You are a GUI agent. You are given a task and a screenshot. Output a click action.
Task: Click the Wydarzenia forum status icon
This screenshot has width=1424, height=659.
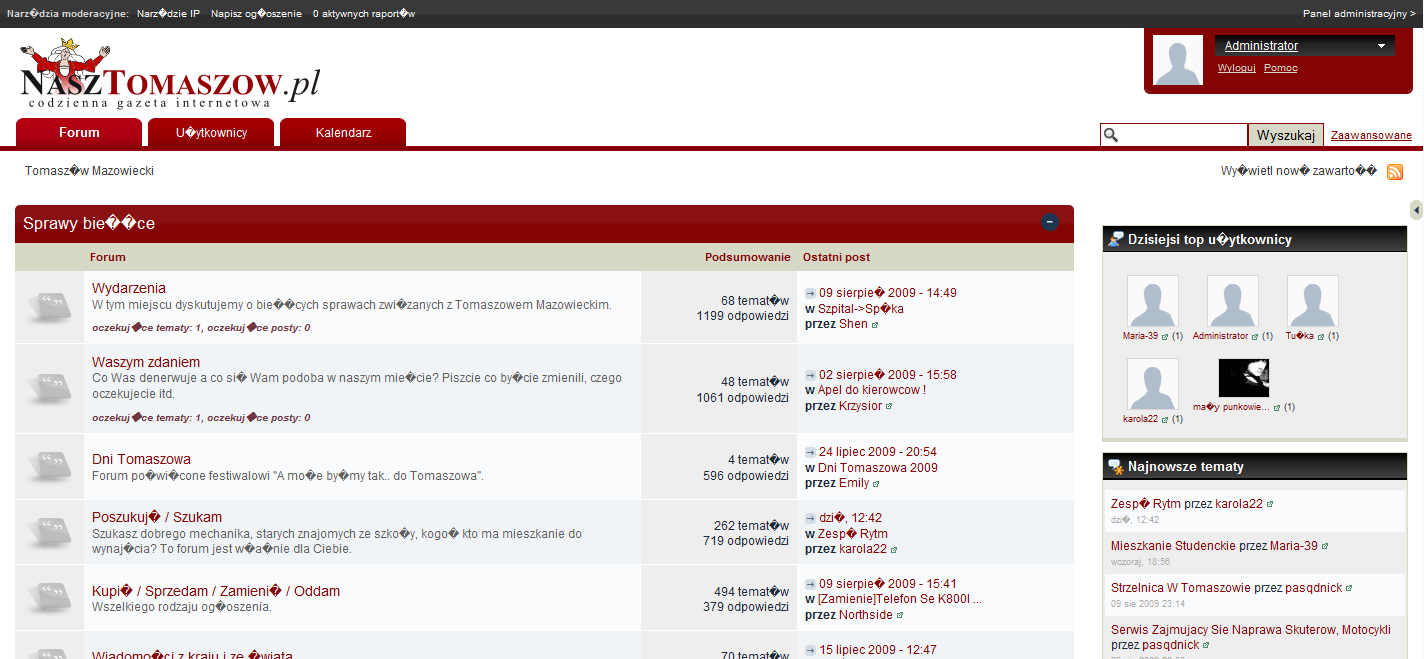[48, 305]
